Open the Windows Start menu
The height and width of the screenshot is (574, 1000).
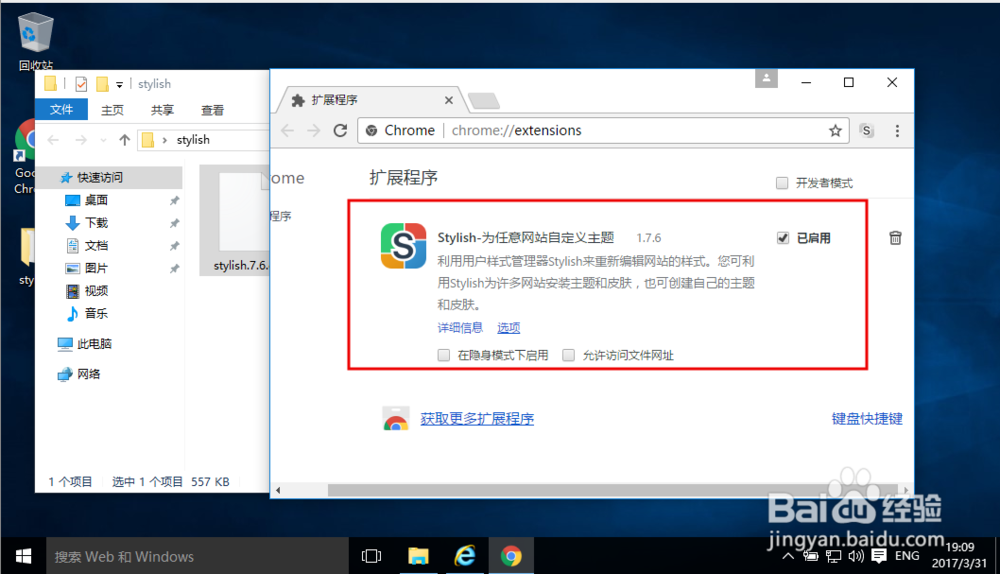pyautogui.click(x=23, y=556)
